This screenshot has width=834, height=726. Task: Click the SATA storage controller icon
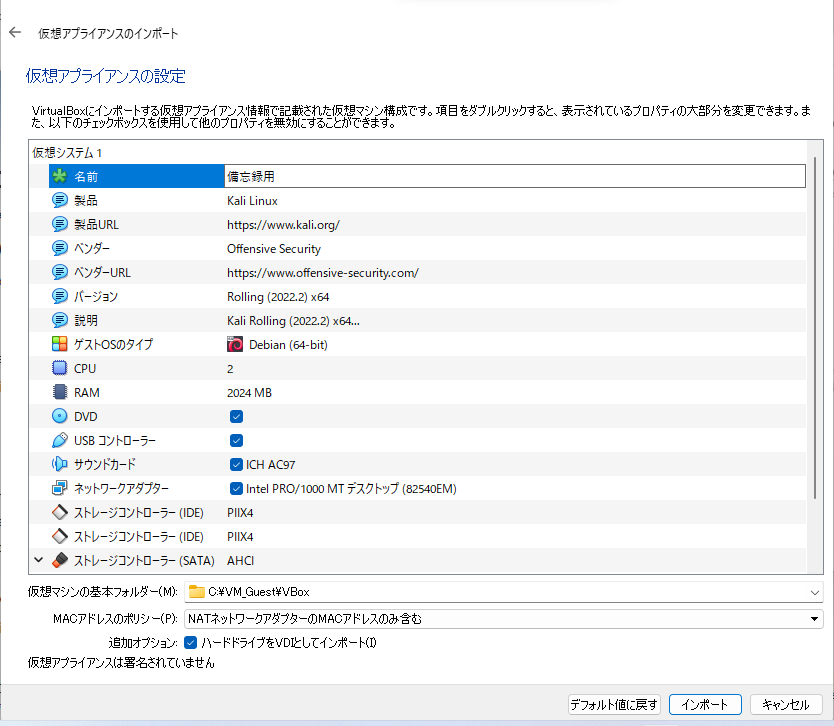[60, 560]
